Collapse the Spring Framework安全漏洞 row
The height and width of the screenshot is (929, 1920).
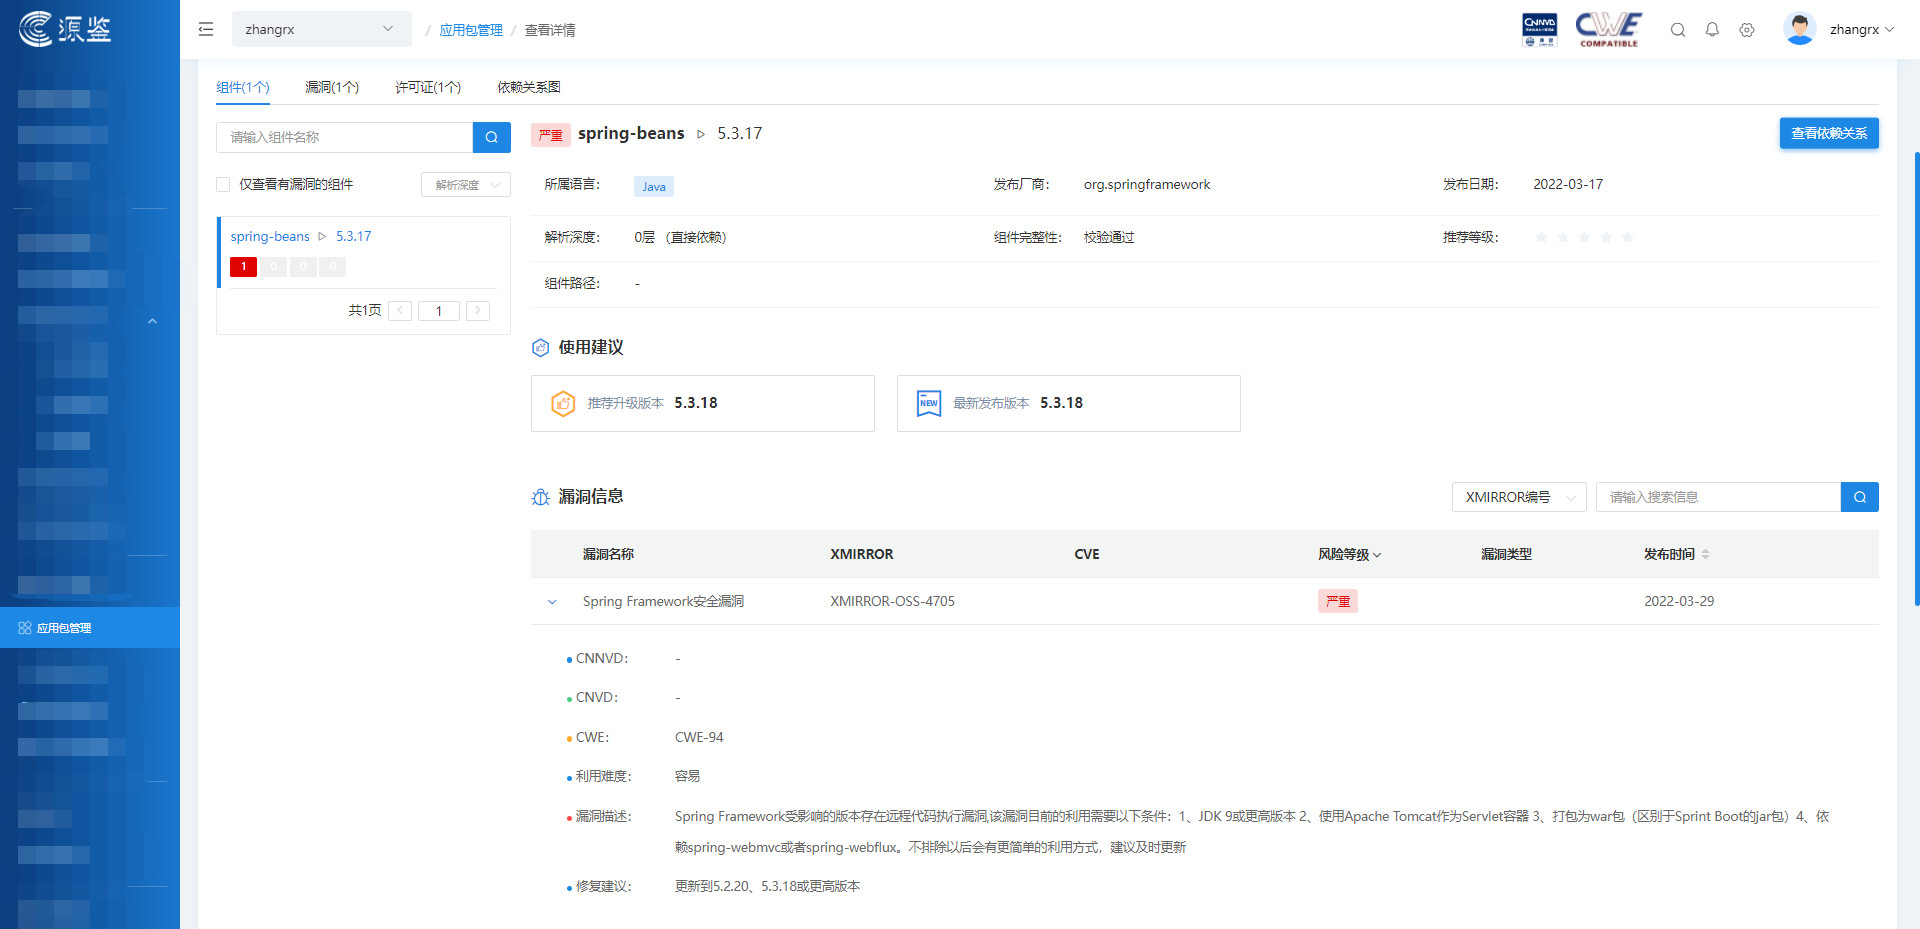[x=552, y=602]
